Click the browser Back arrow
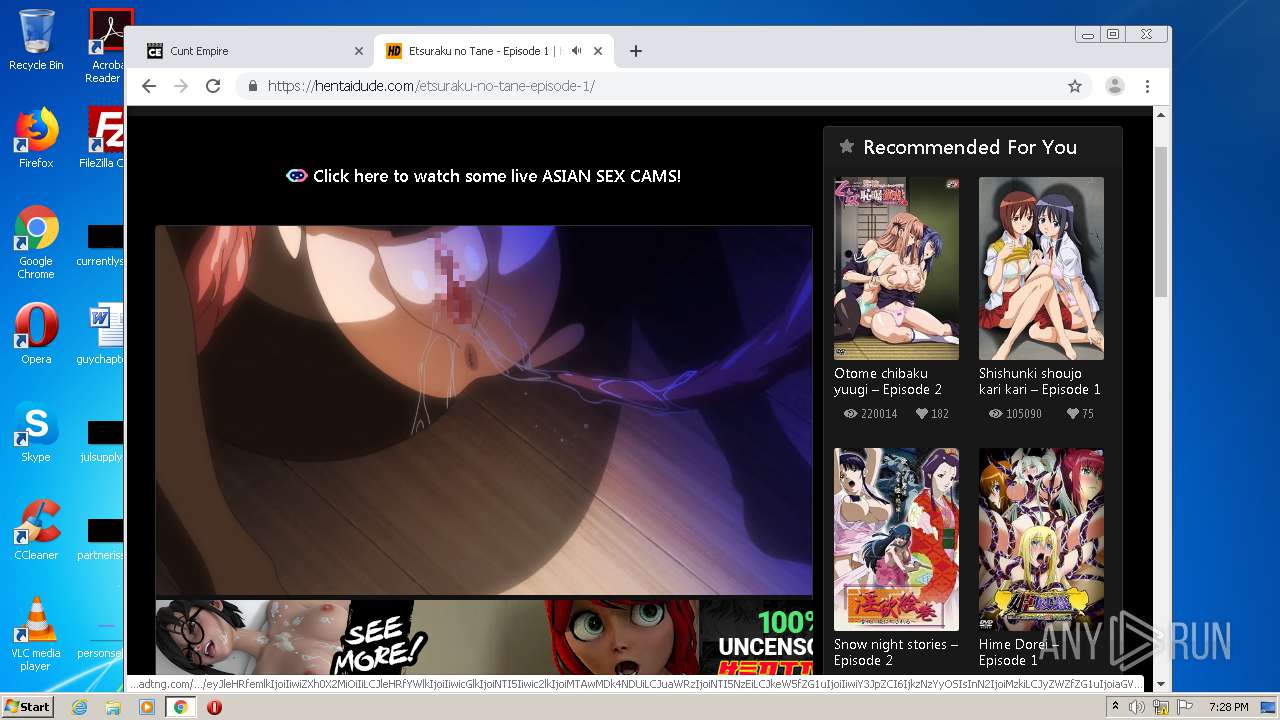 click(x=149, y=86)
